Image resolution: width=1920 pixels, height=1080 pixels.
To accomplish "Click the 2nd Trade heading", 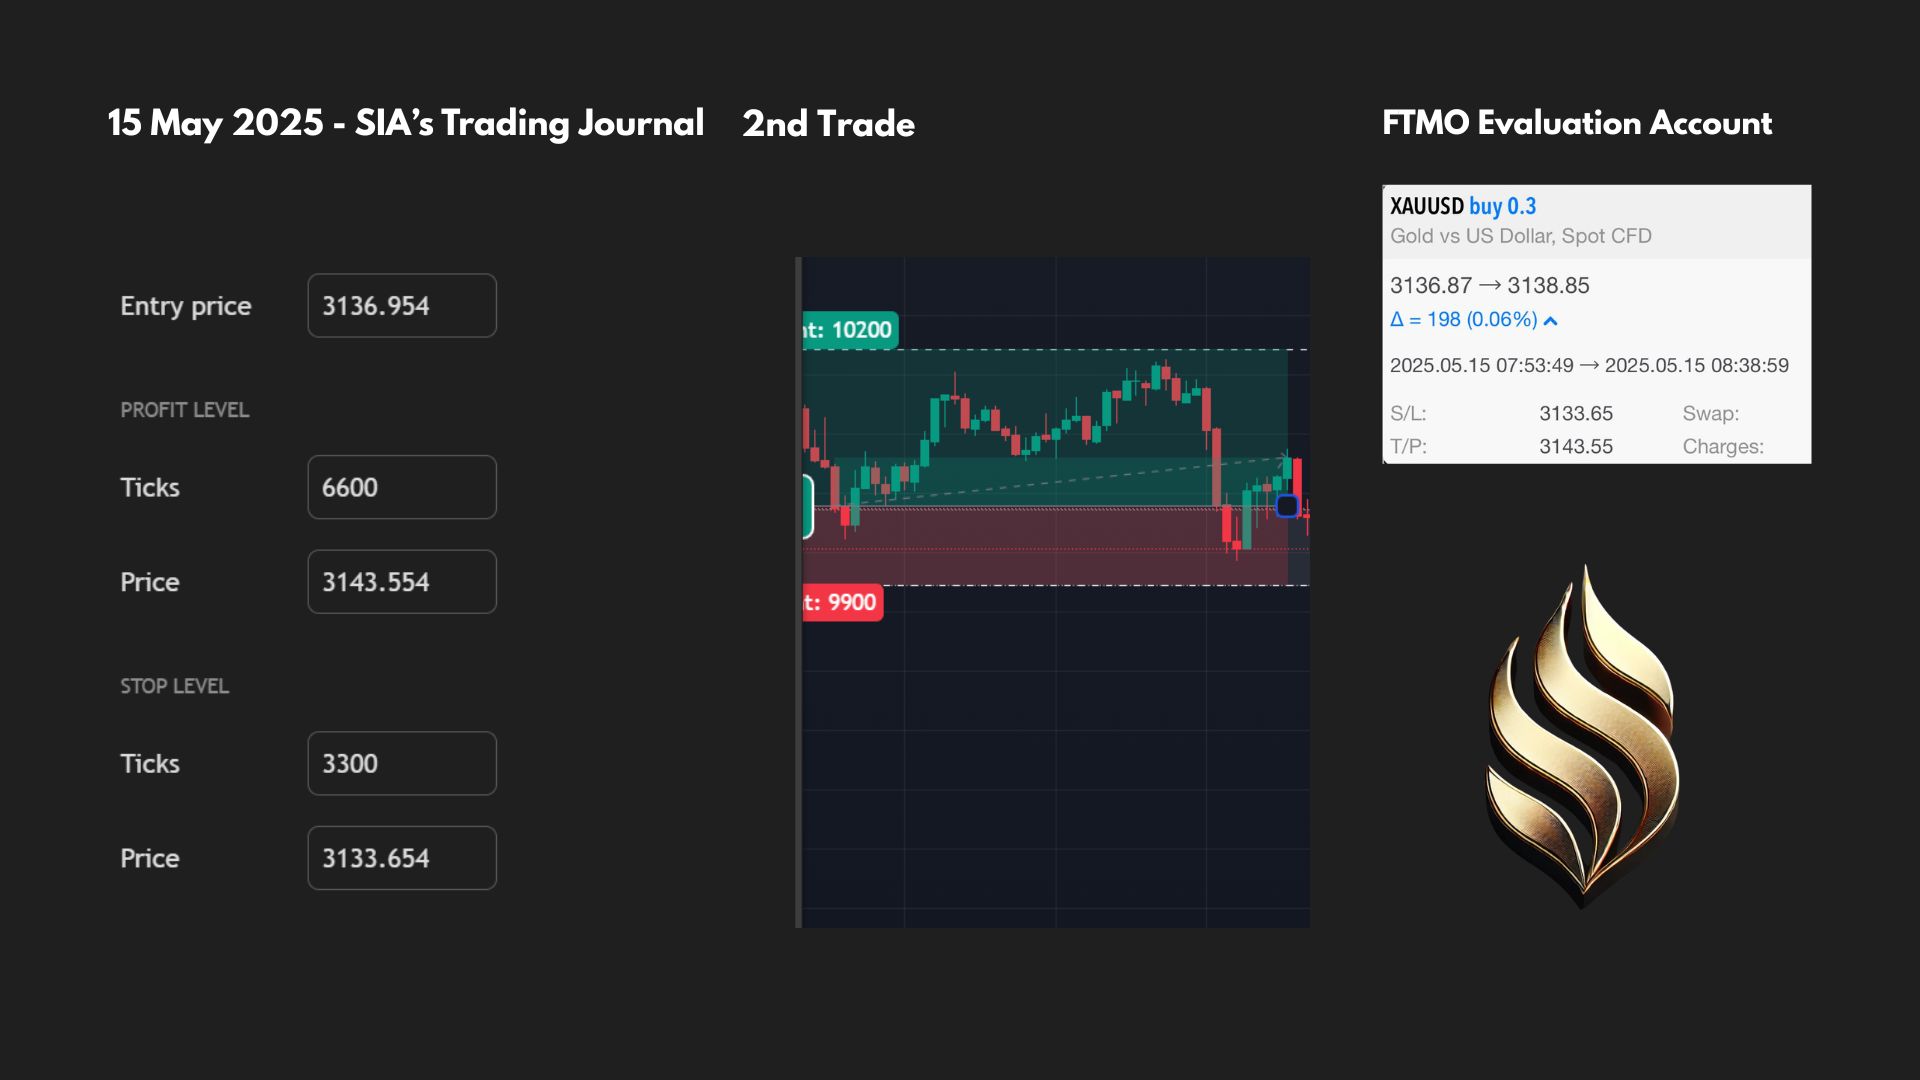I will click(x=828, y=124).
